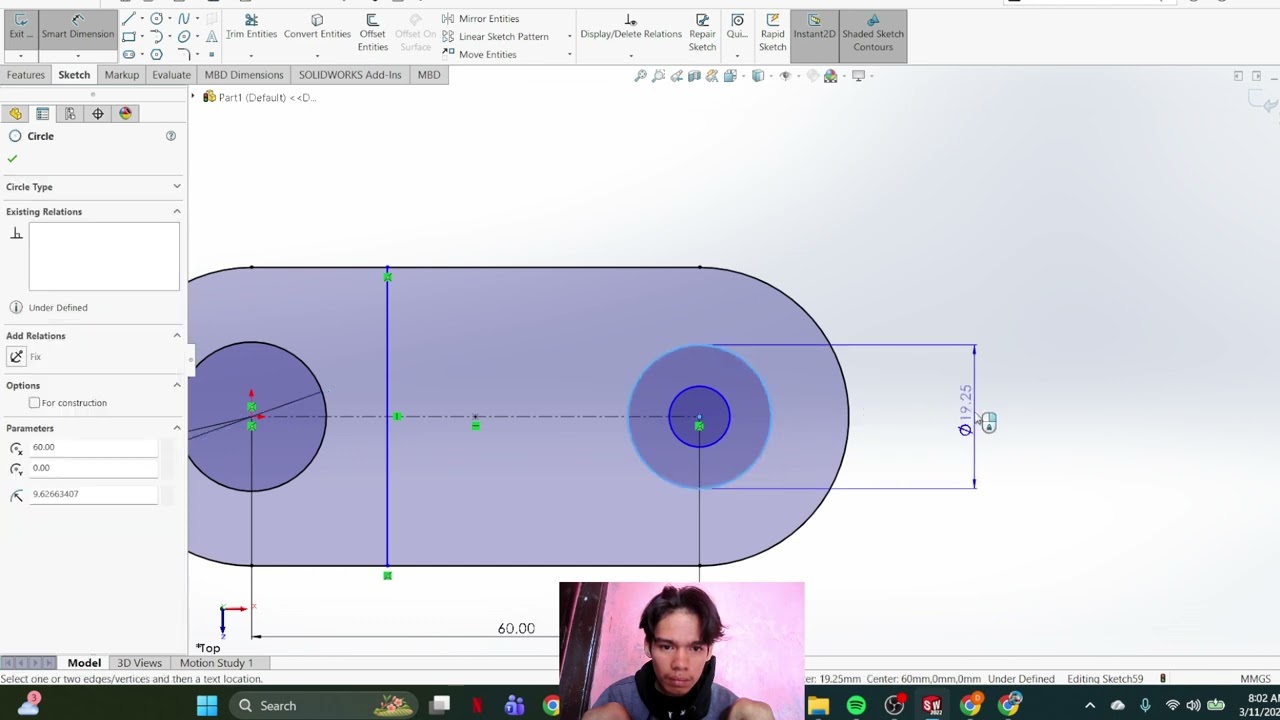Open Apply Scene icon in heads-up toolbar

click(x=830, y=76)
